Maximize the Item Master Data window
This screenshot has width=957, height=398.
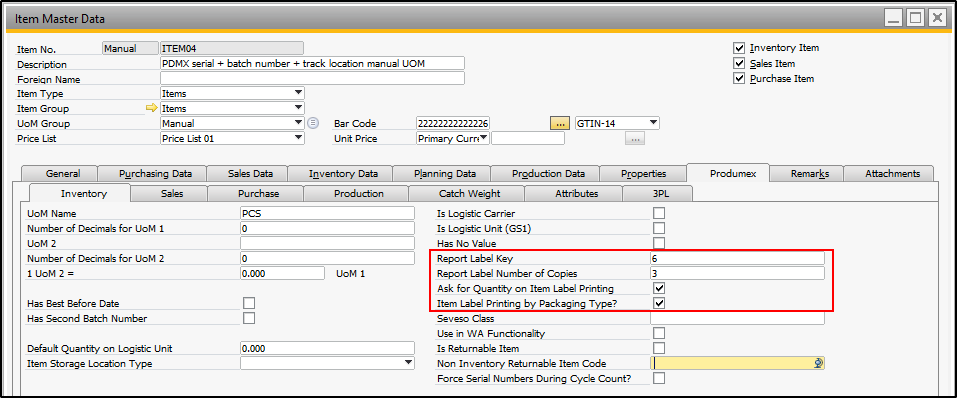(x=915, y=18)
